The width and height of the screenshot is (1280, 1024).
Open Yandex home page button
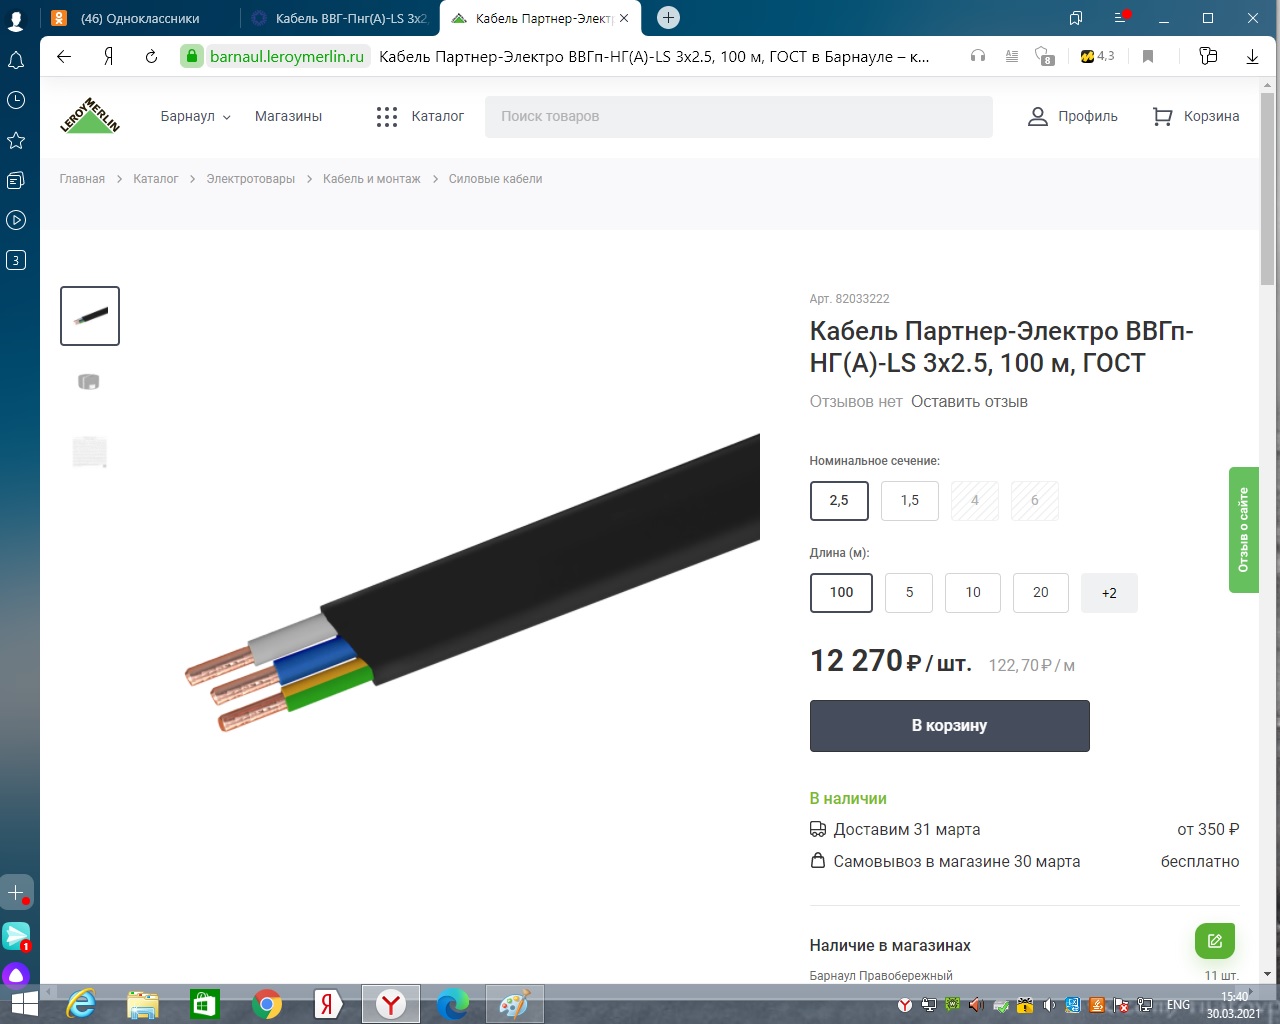[x=108, y=57]
